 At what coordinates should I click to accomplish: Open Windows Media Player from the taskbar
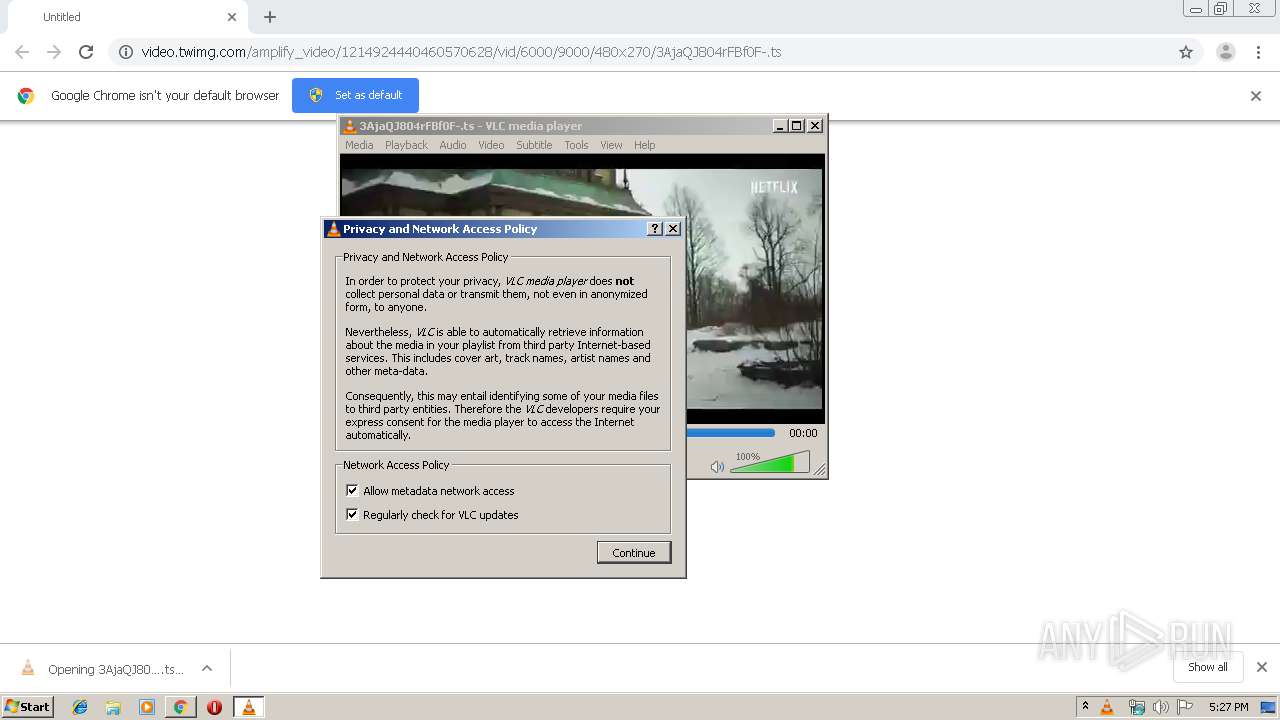pos(147,707)
